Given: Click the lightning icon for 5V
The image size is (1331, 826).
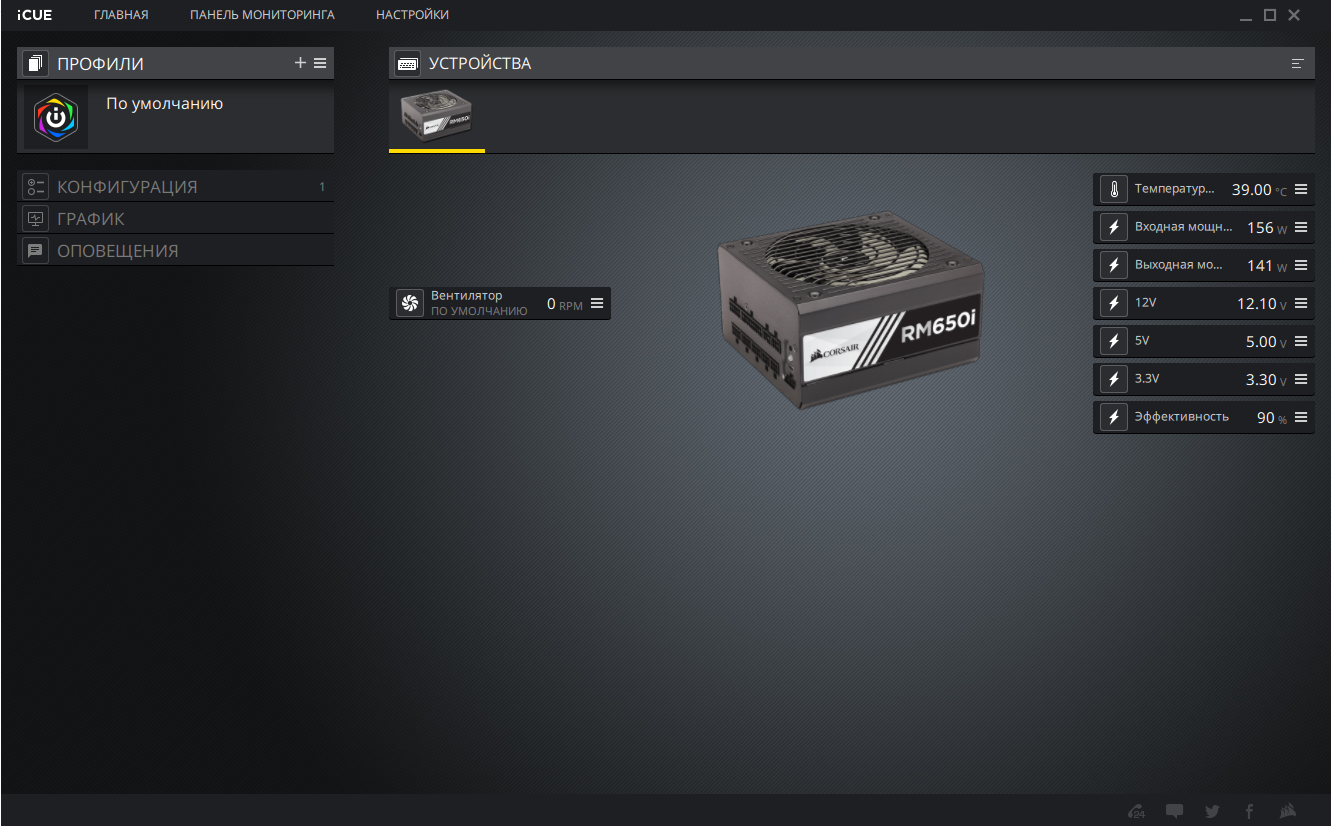Looking at the screenshot, I should pyautogui.click(x=1113, y=341).
